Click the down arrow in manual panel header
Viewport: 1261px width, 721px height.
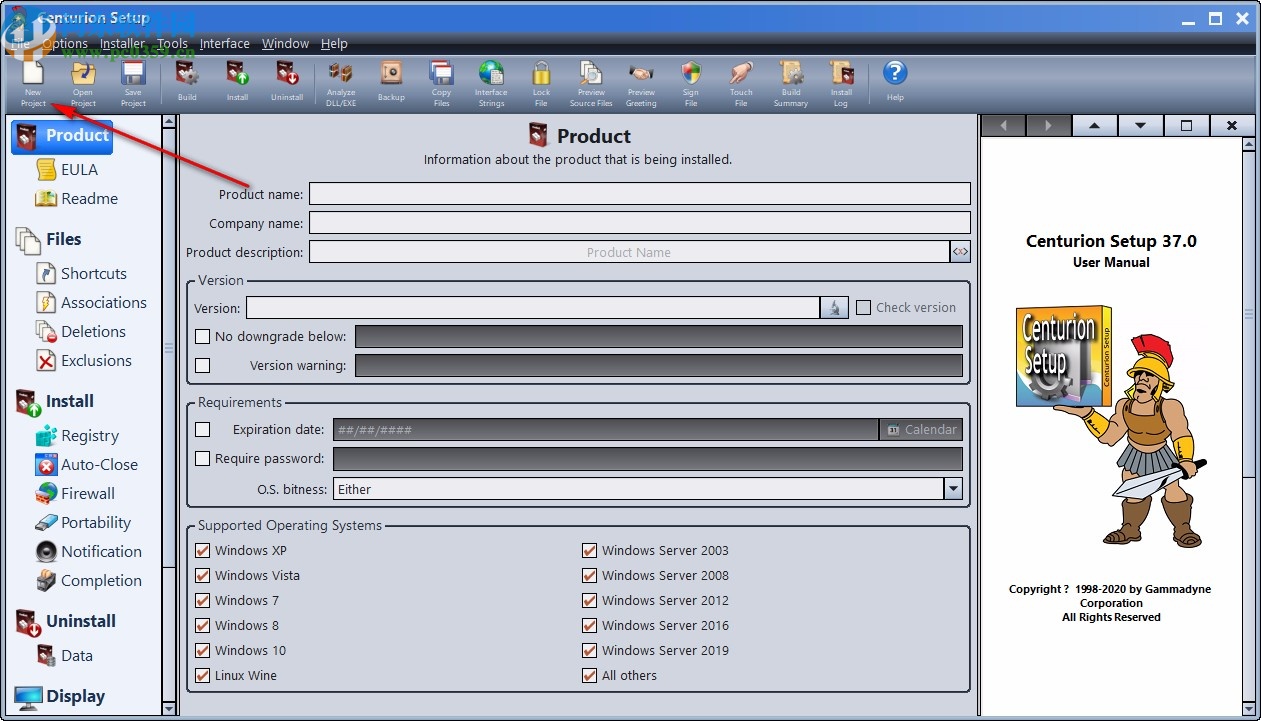[1140, 126]
